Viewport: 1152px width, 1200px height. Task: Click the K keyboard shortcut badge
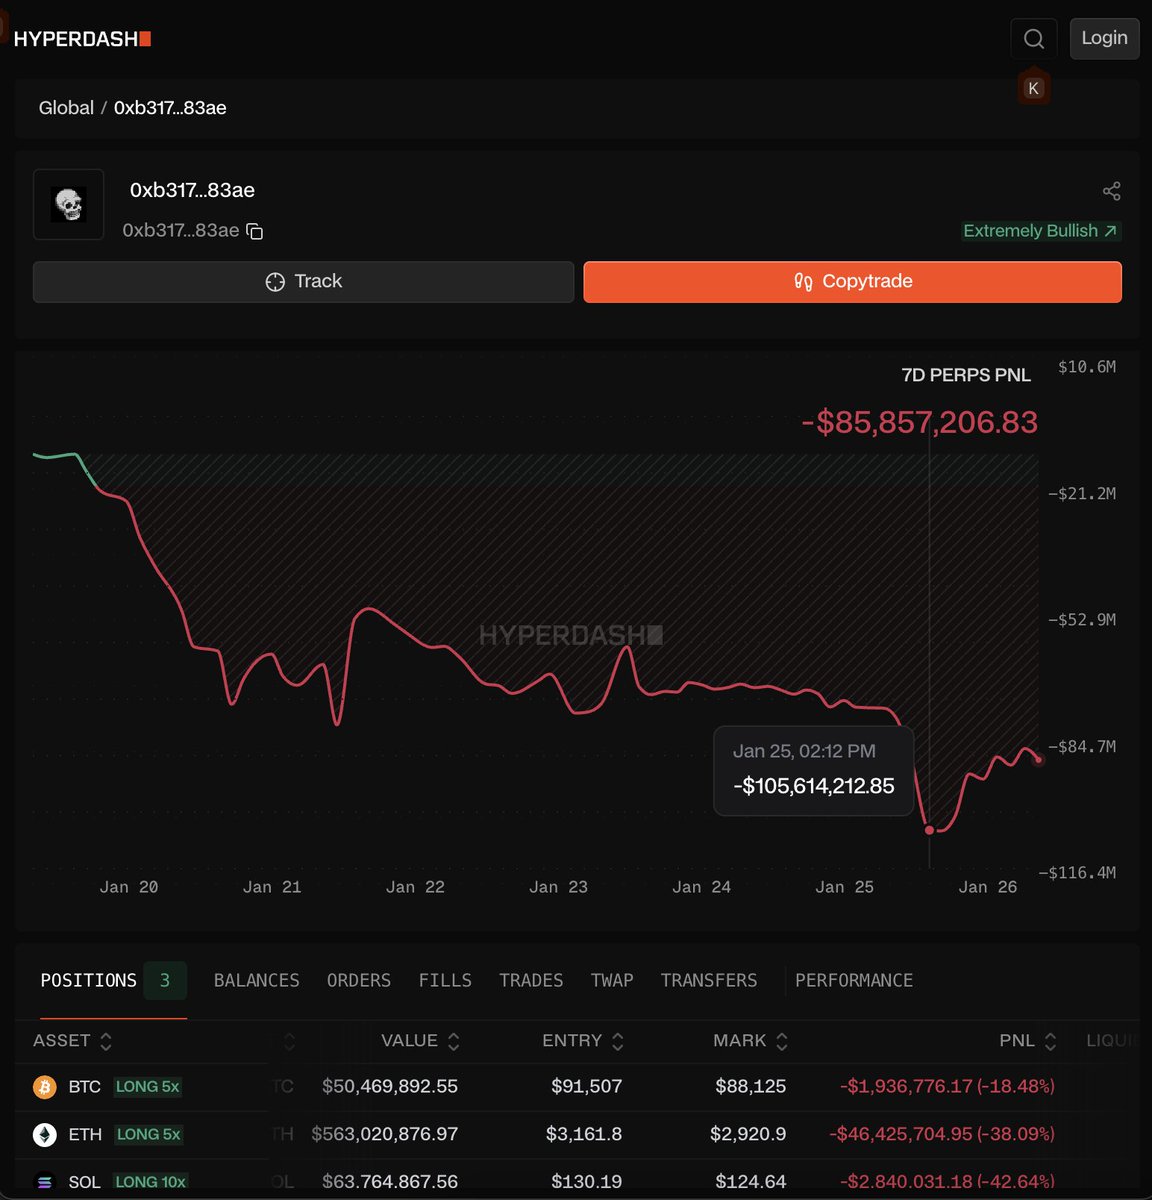1034,88
